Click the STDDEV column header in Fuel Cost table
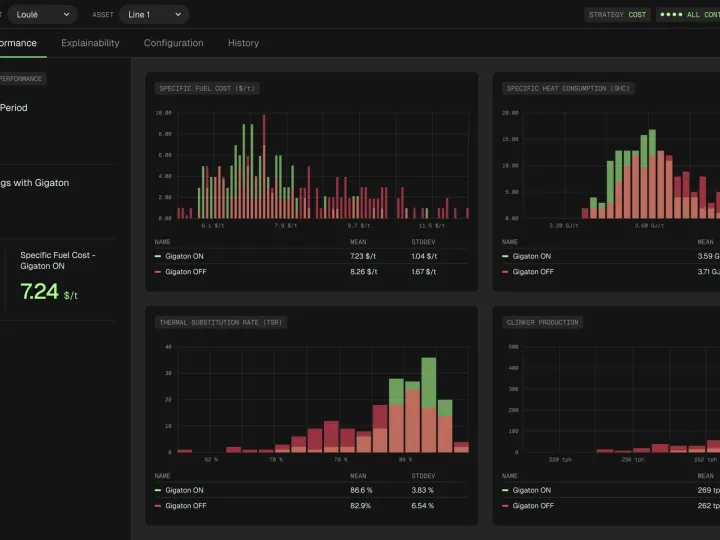The width and height of the screenshot is (720, 540). [x=423, y=242]
